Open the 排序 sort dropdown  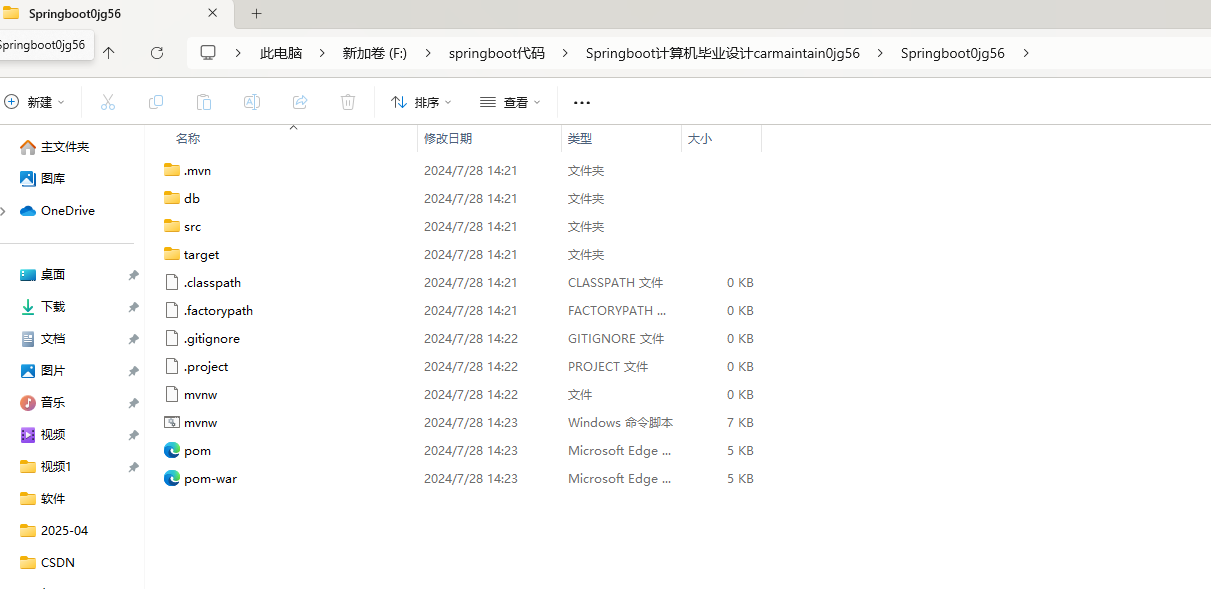click(421, 102)
